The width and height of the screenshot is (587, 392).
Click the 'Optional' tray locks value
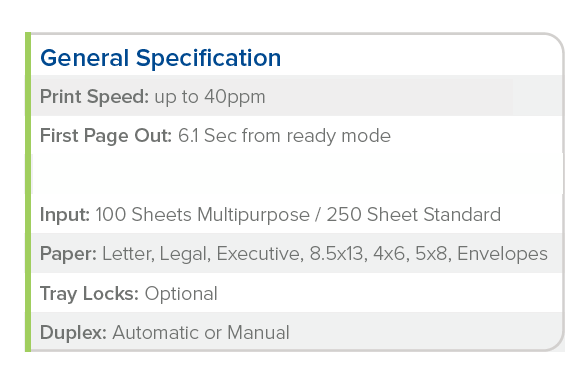point(181,294)
